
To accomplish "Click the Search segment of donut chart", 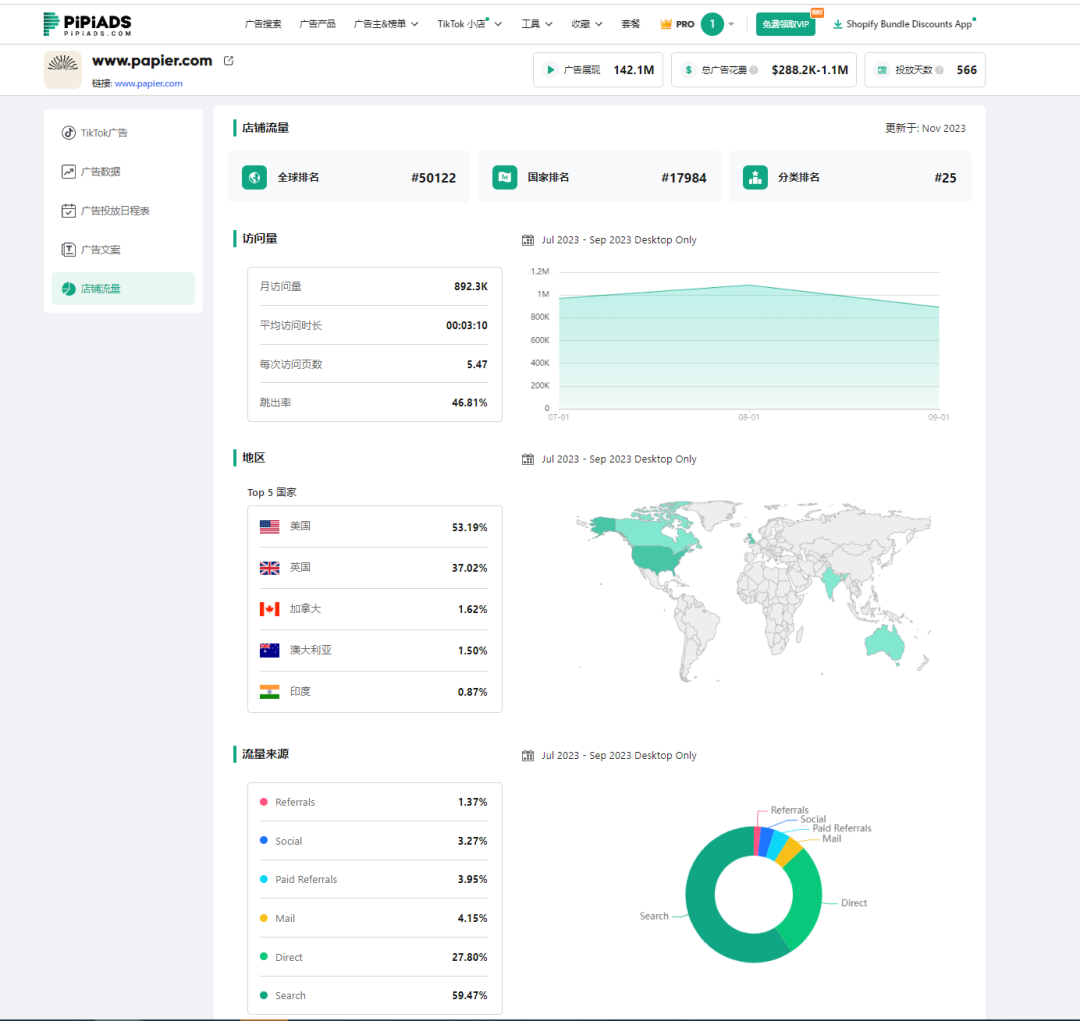I will tap(703, 909).
